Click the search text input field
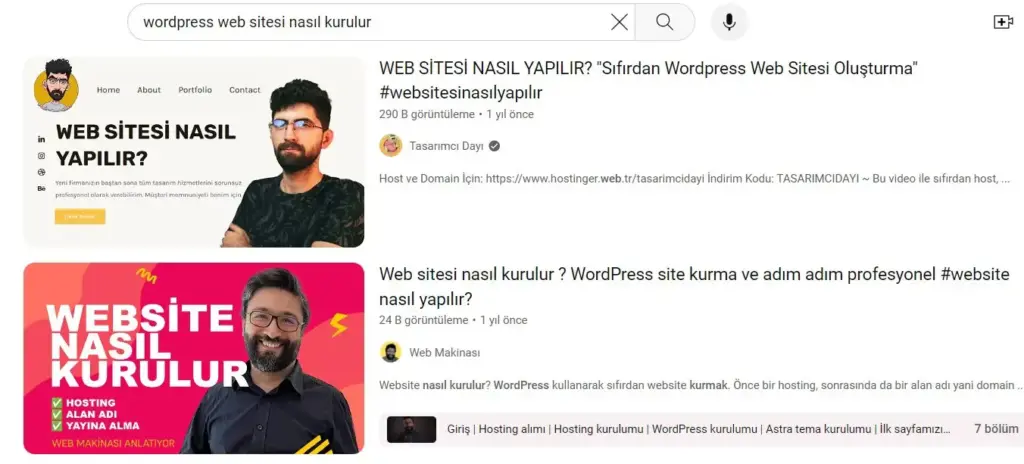The image size is (1024, 464). (x=372, y=22)
